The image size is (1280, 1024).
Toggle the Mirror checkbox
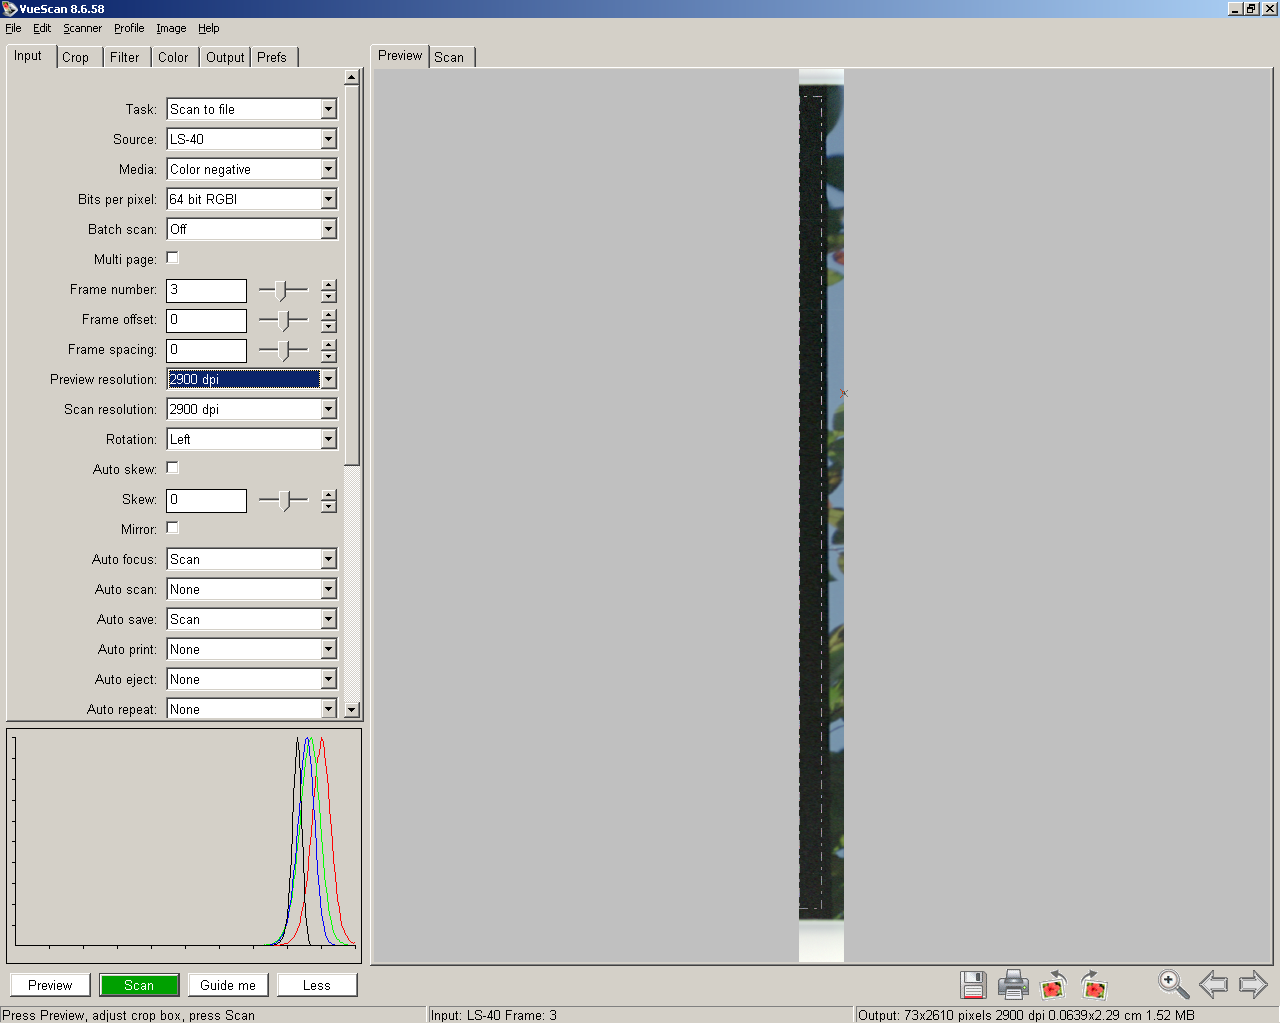(x=172, y=528)
